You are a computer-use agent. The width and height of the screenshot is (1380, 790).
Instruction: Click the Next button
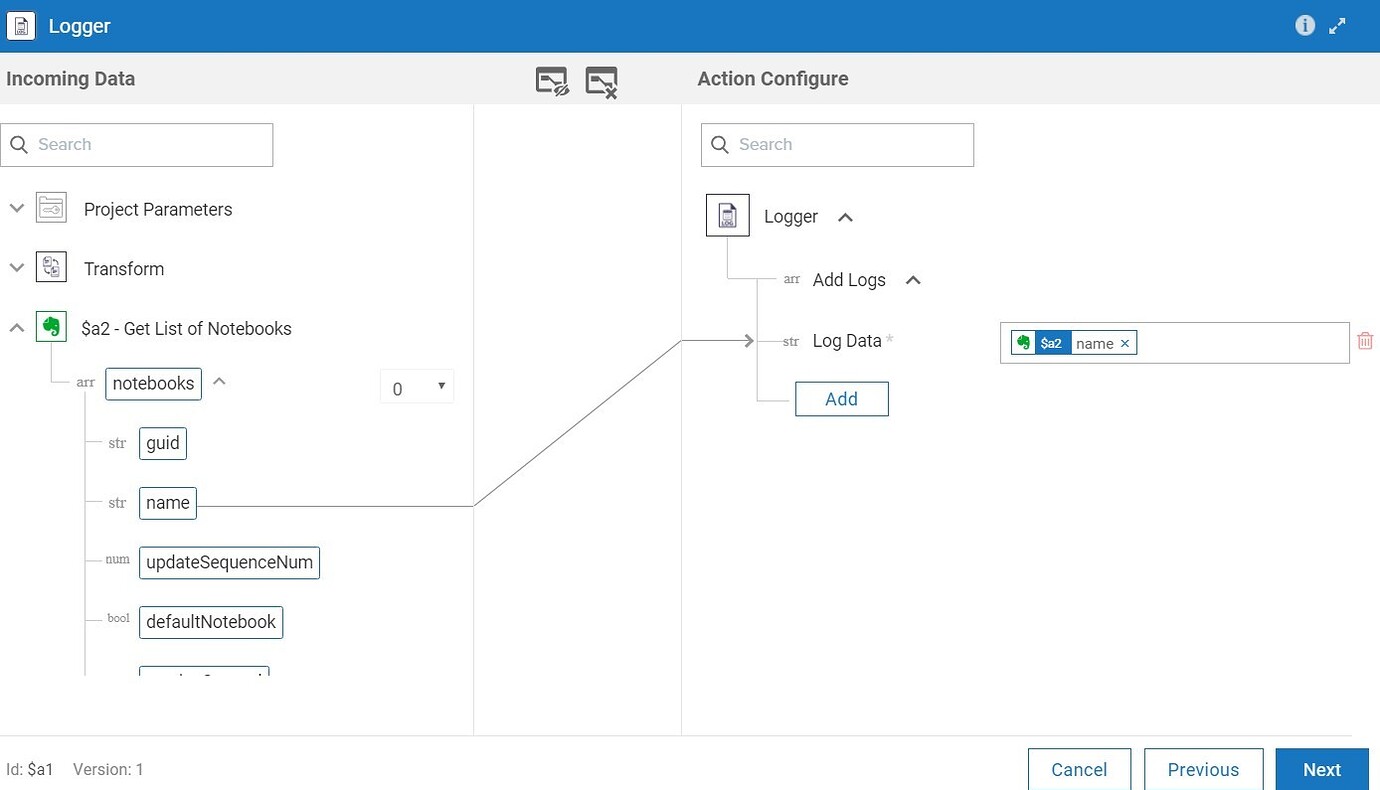pyautogui.click(x=1321, y=769)
